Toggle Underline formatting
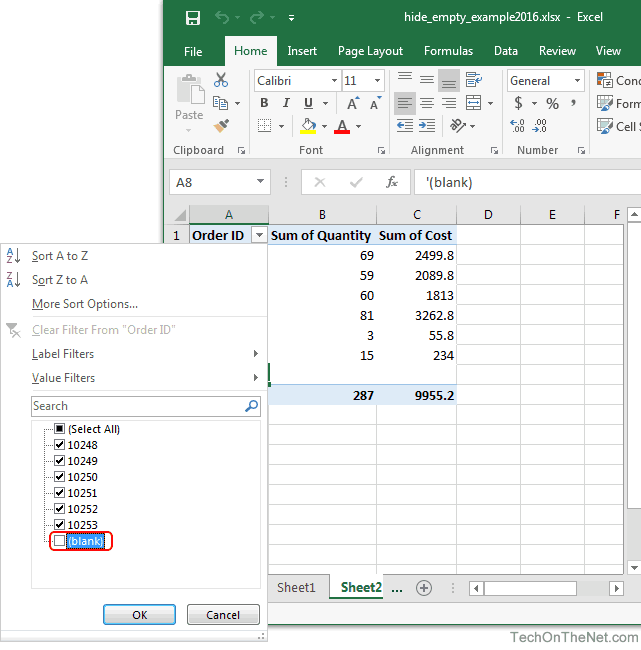This screenshot has width=641, height=650. pos(308,103)
